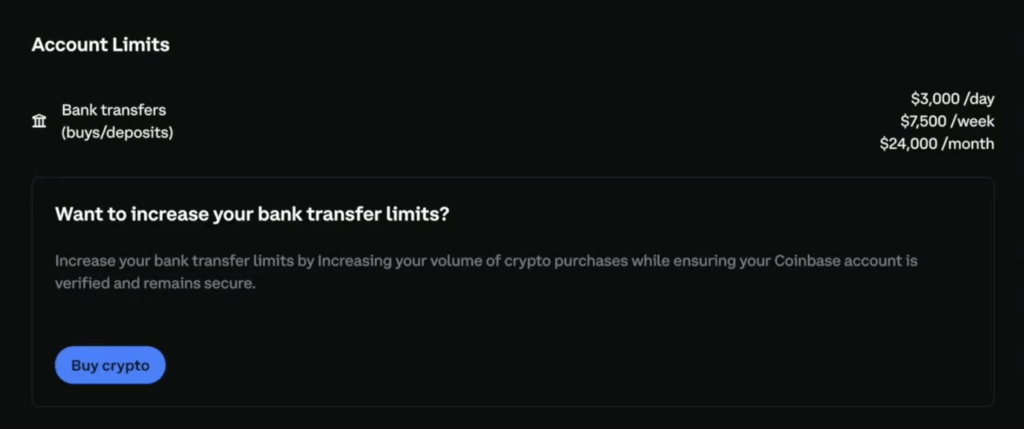This screenshot has height=429, width=1024.
Task: Click the /month unit label
Action: 967,144
